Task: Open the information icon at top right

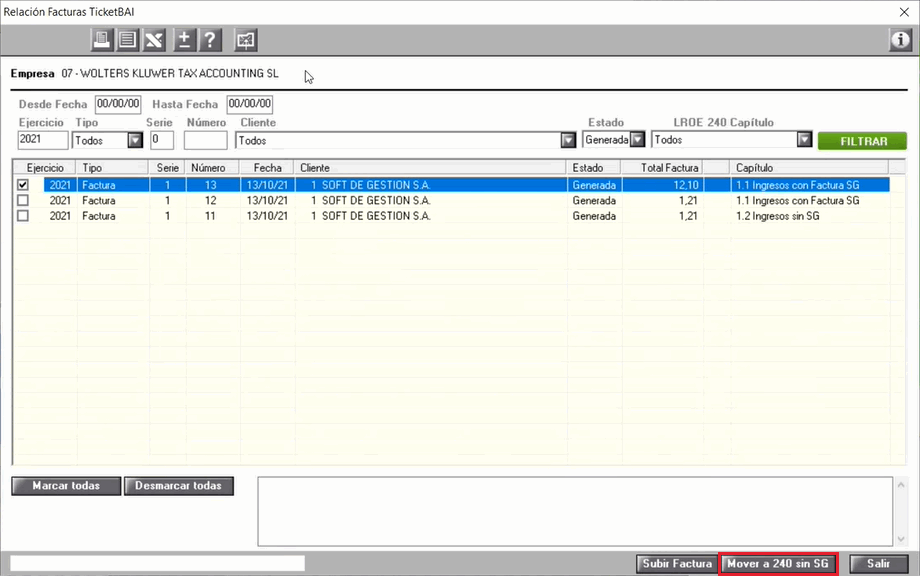Action: (x=900, y=40)
